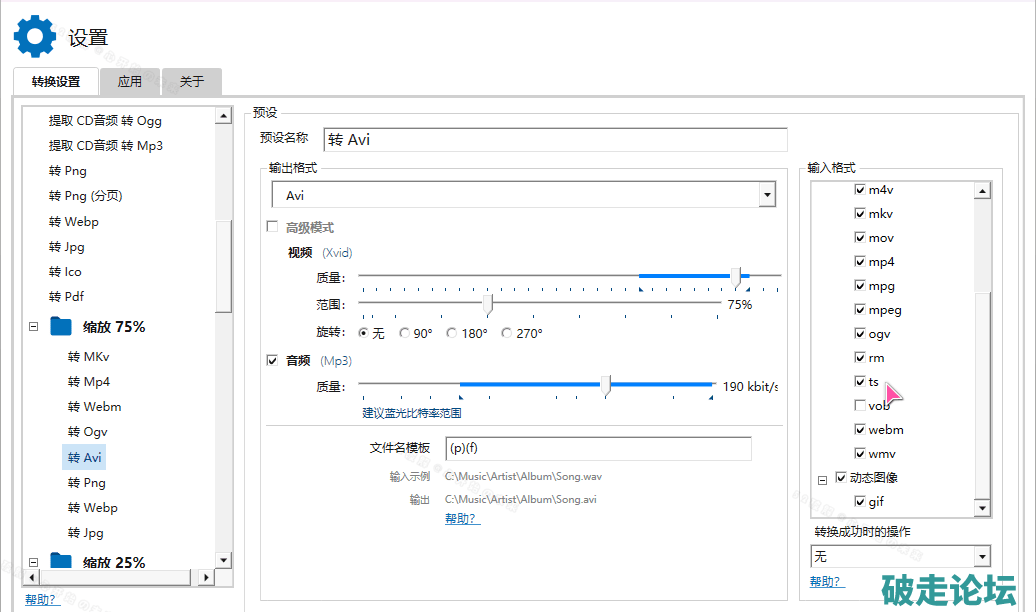Click the 缩放 75% folder icon
Image resolution: width=1036 pixels, height=612 pixels.
[x=62, y=326]
